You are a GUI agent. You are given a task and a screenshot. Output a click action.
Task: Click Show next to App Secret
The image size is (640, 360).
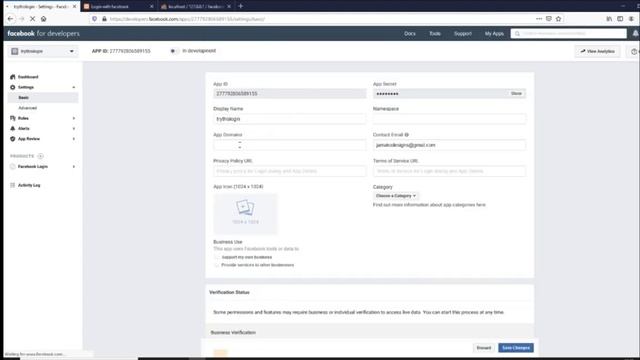(x=516, y=93)
